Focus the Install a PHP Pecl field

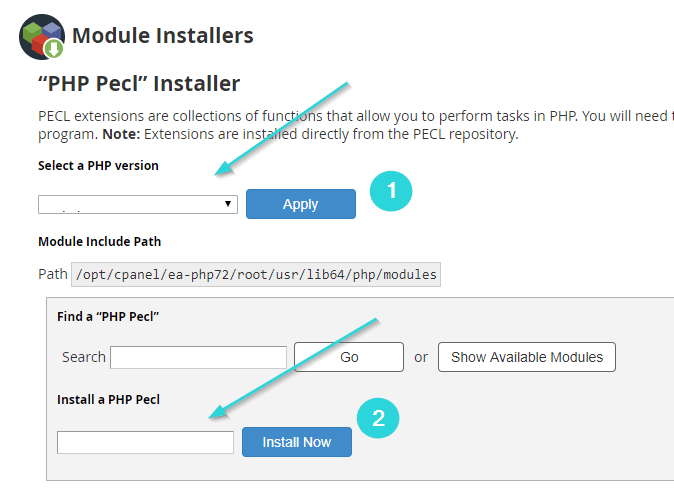point(145,442)
